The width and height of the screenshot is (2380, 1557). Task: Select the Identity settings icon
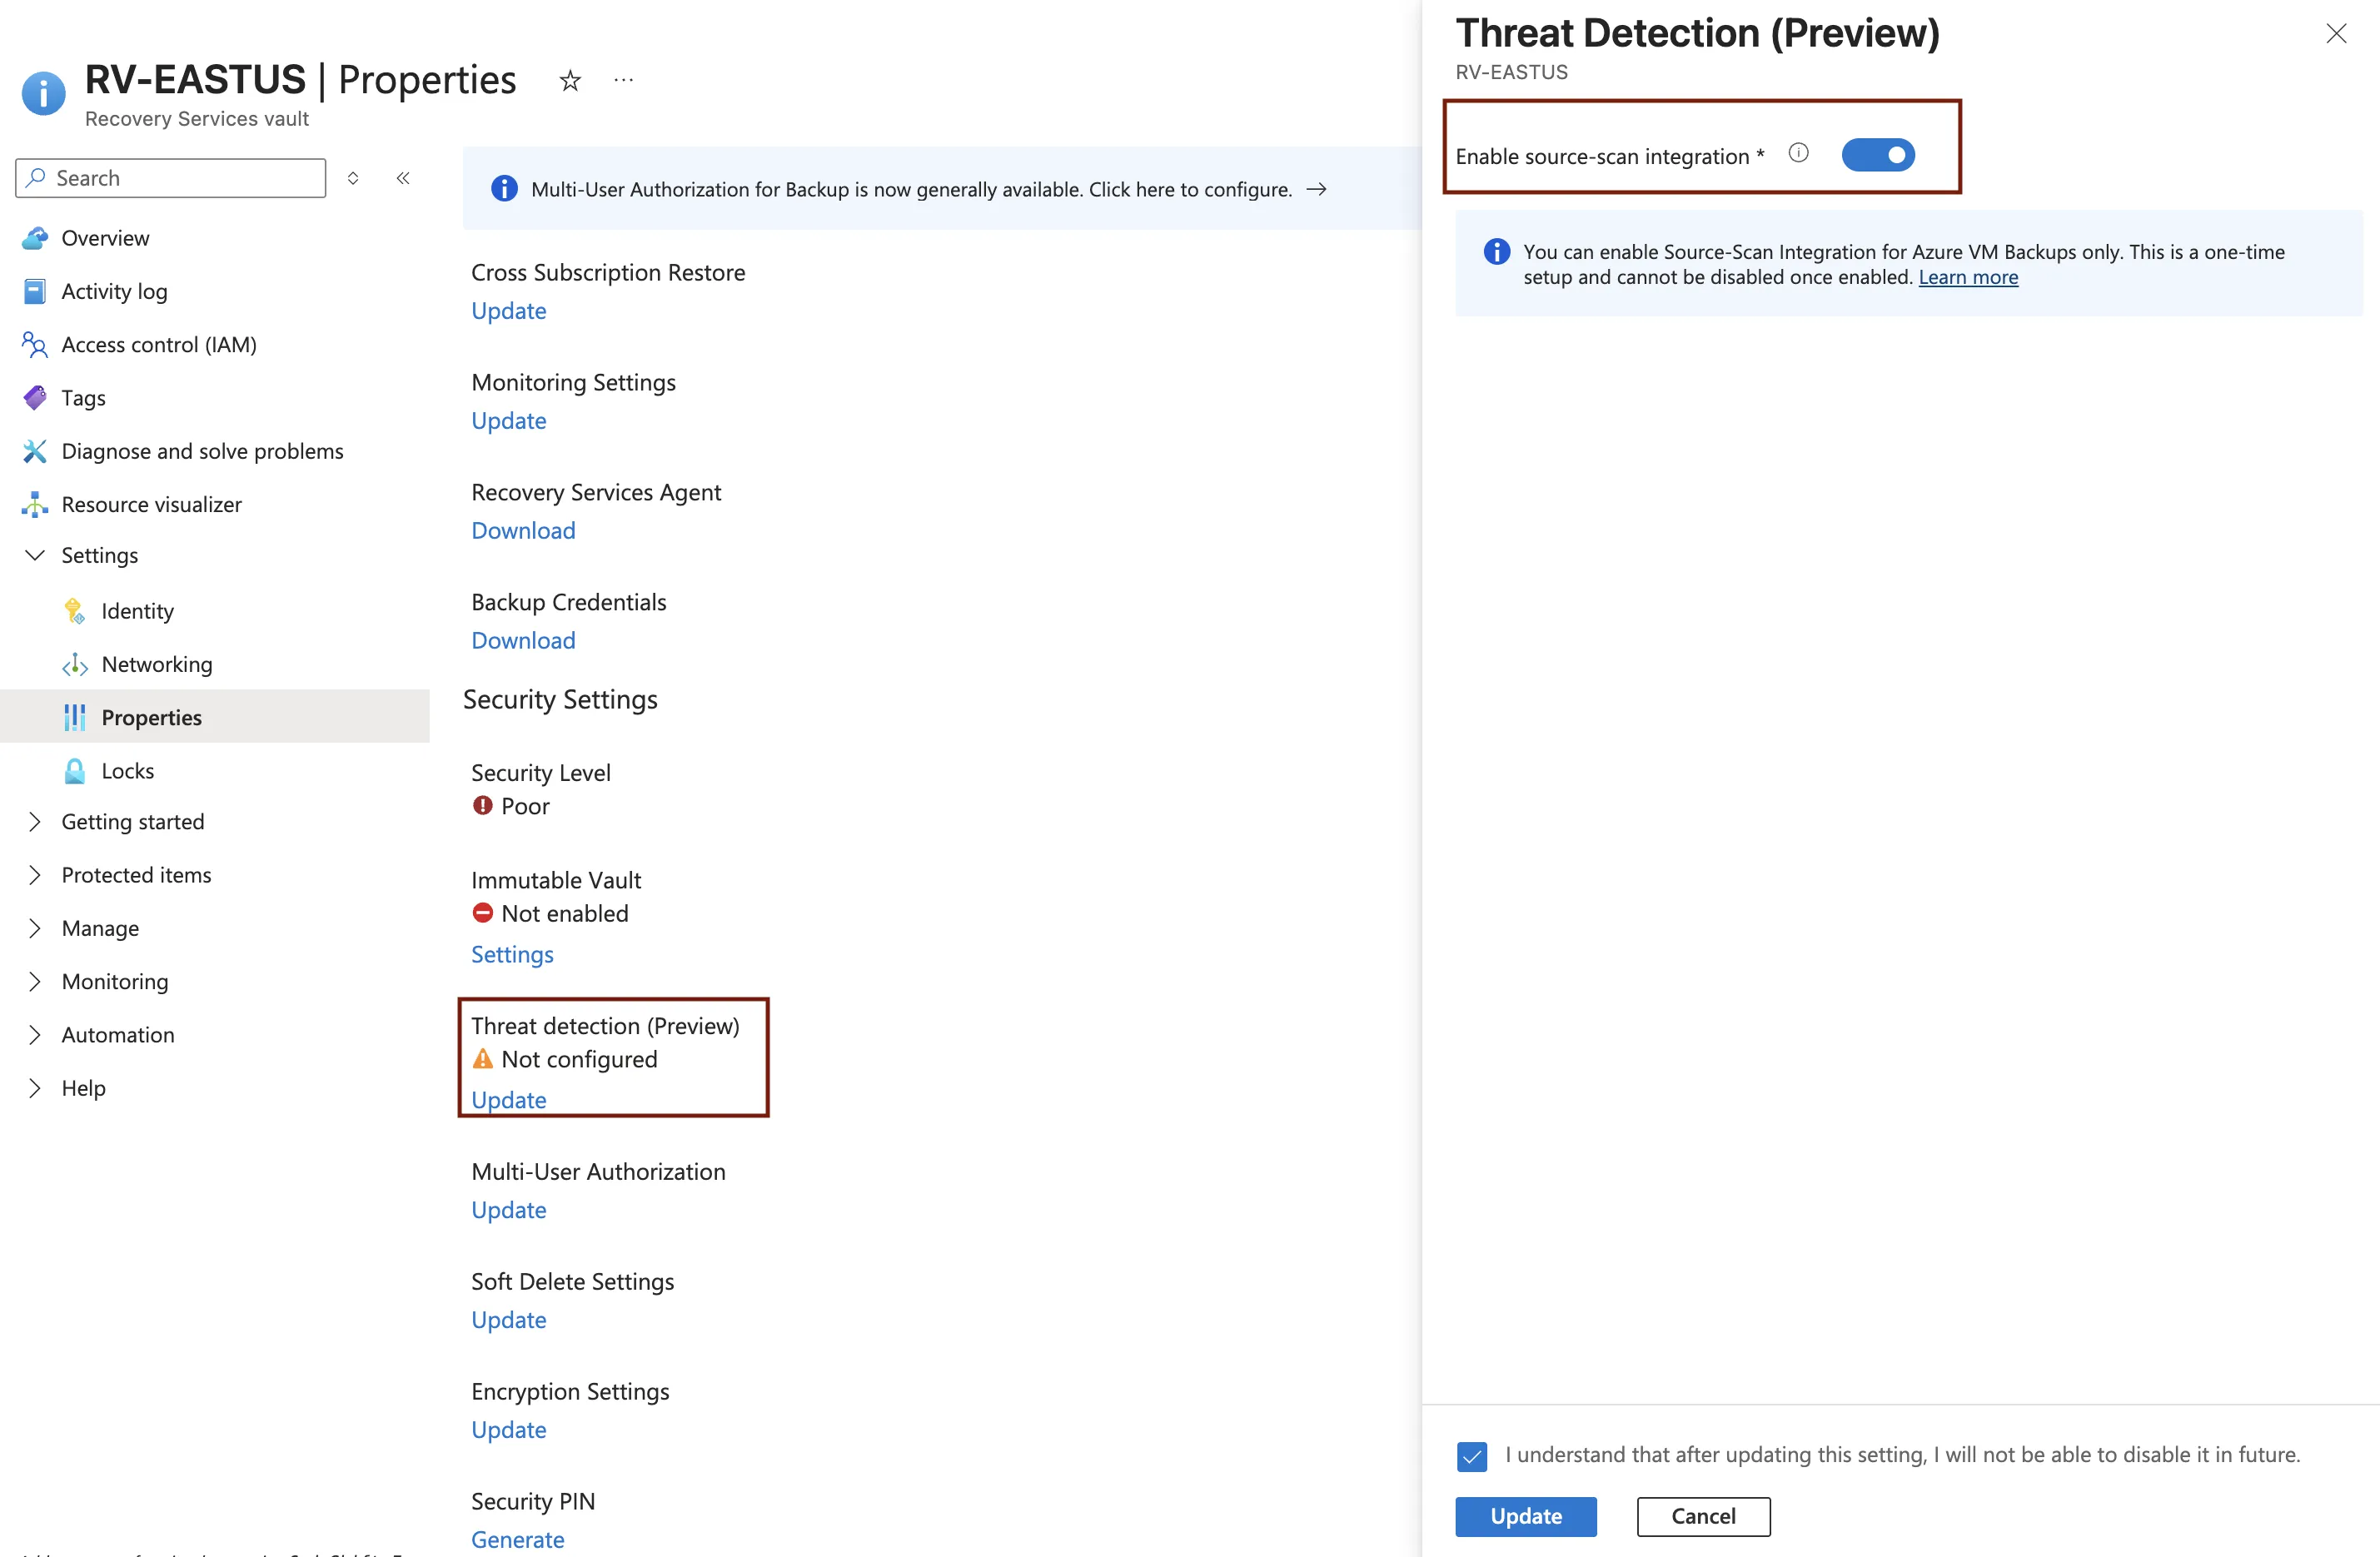point(75,610)
